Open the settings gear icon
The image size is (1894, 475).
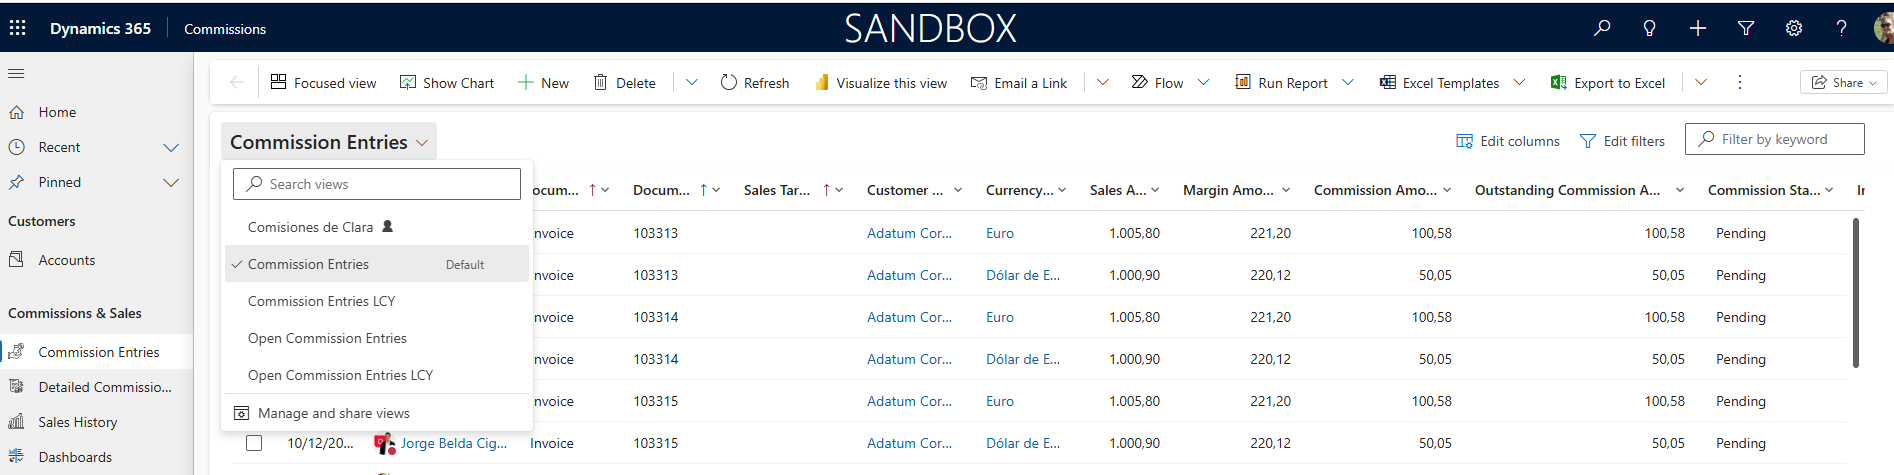coord(1794,28)
